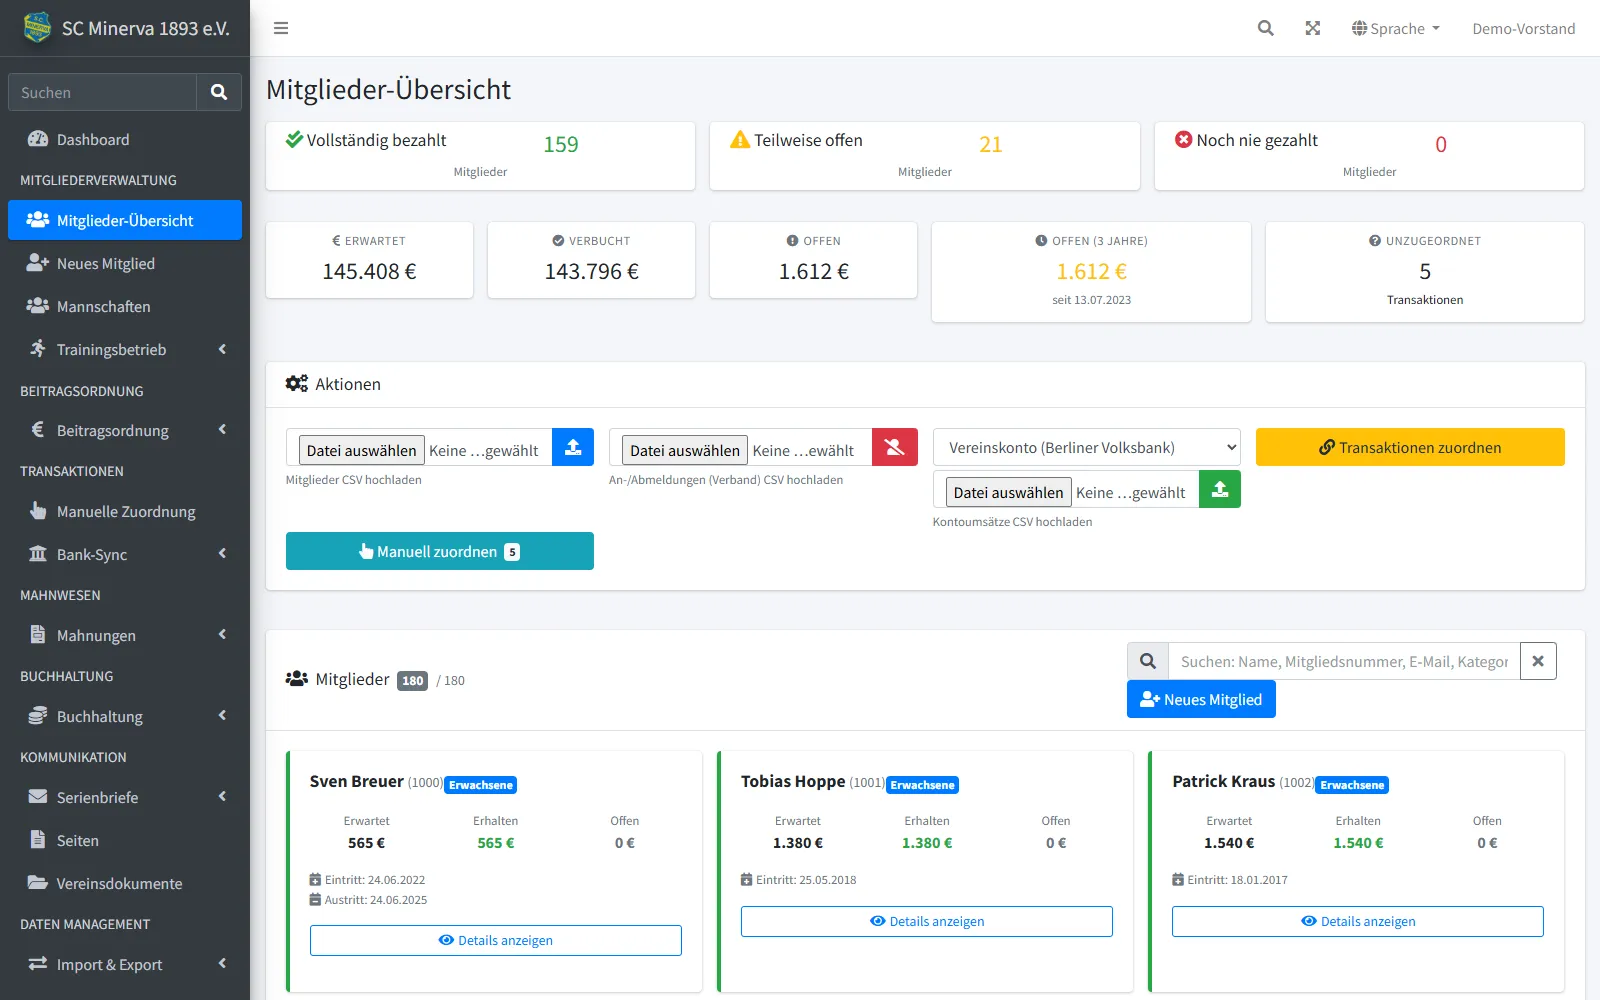
Task: Click the red An-/Abmeldungen upload button
Action: click(895, 447)
